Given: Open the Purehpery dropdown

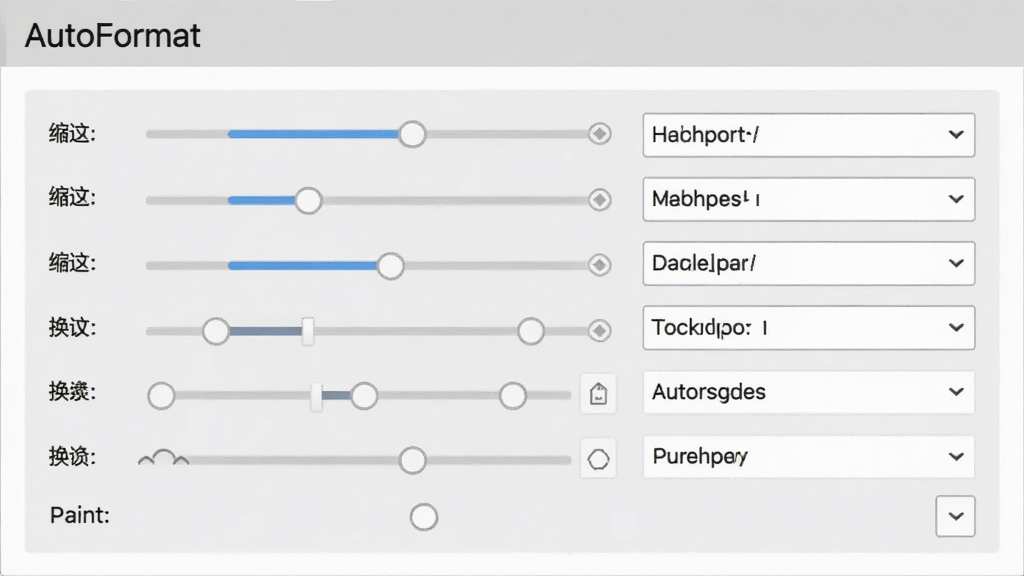Looking at the screenshot, I should pos(808,456).
